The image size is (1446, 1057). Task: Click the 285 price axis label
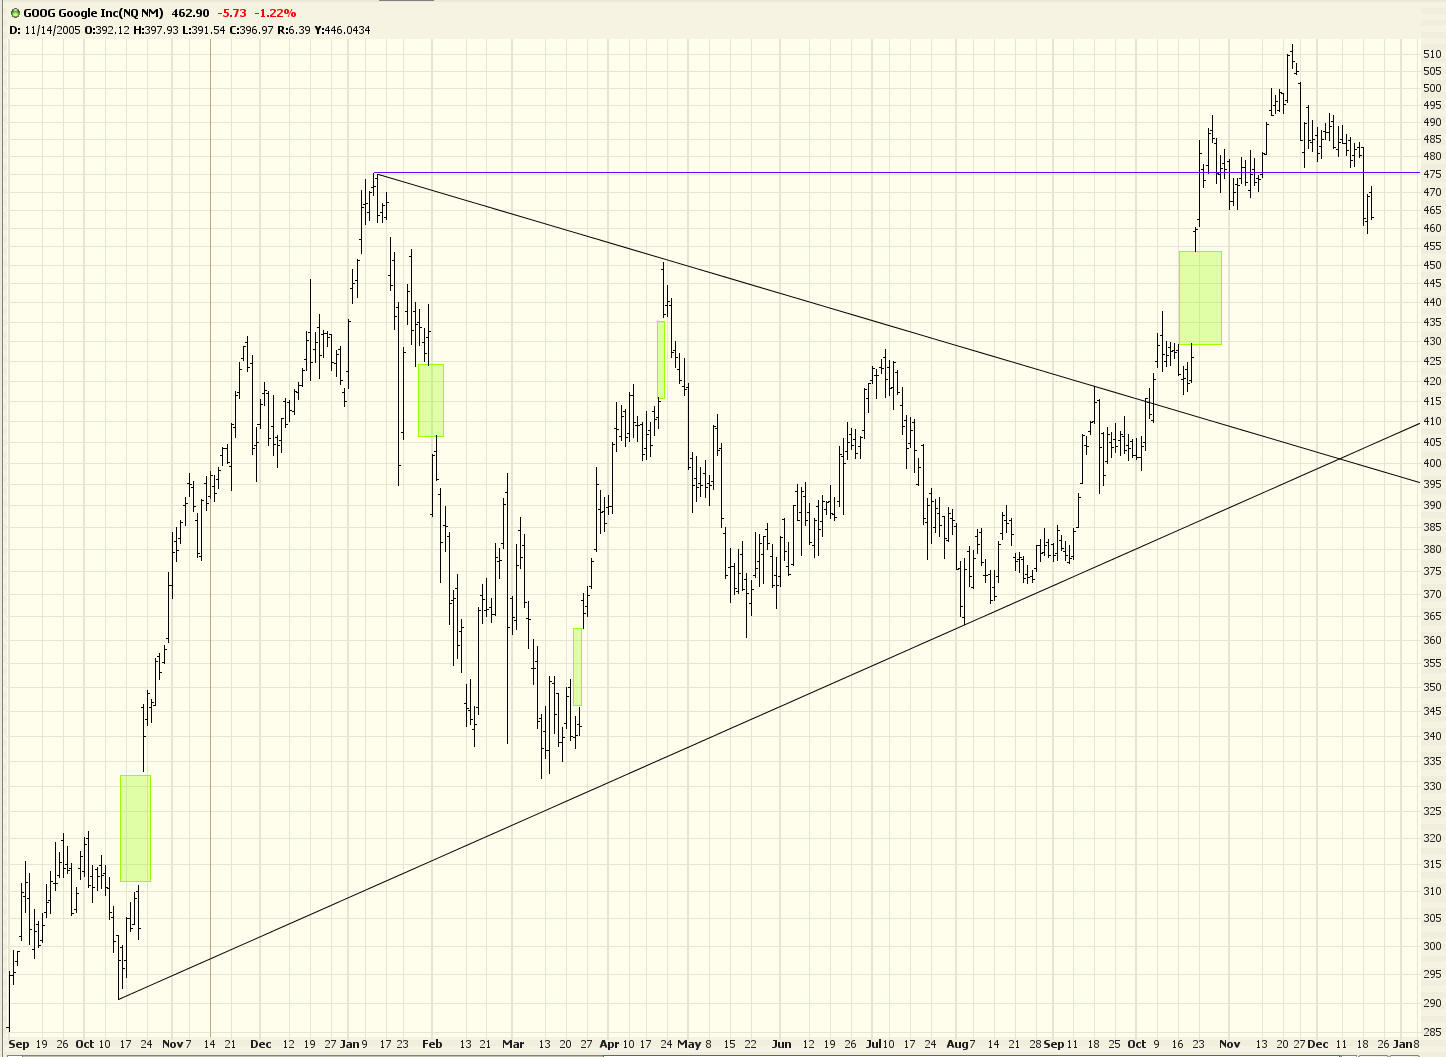1432,1032
